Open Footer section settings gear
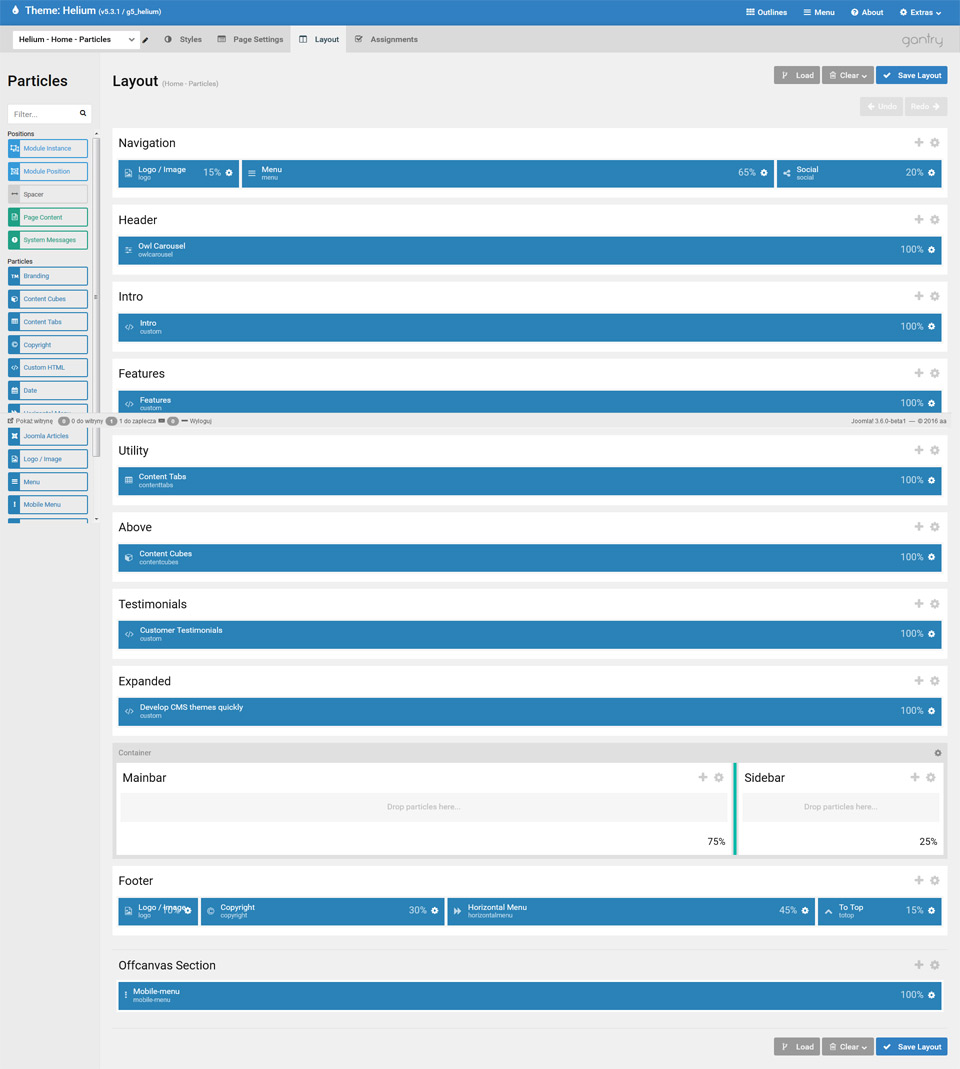The image size is (960, 1069). coord(935,880)
